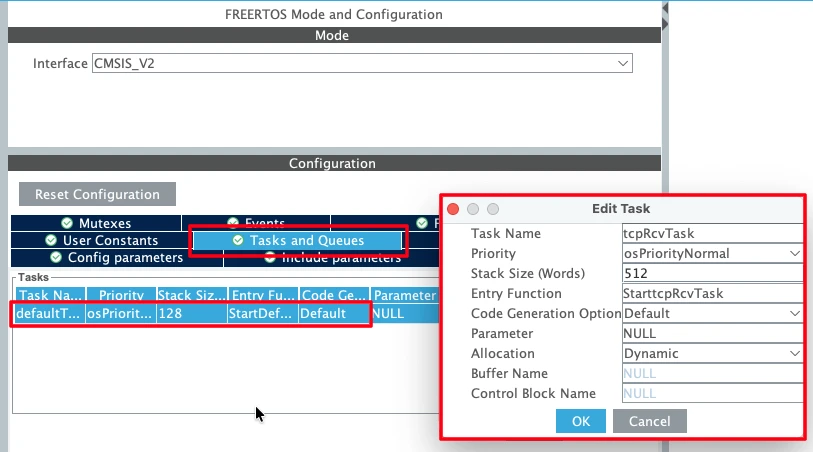Switch to the Include parameters tab

pyautogui.click(x=332, y=259)
